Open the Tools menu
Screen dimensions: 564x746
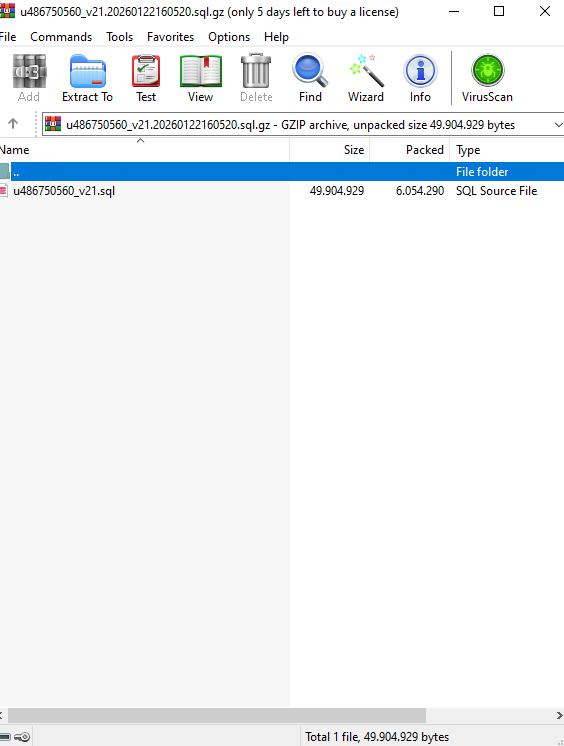click(119, 37)
